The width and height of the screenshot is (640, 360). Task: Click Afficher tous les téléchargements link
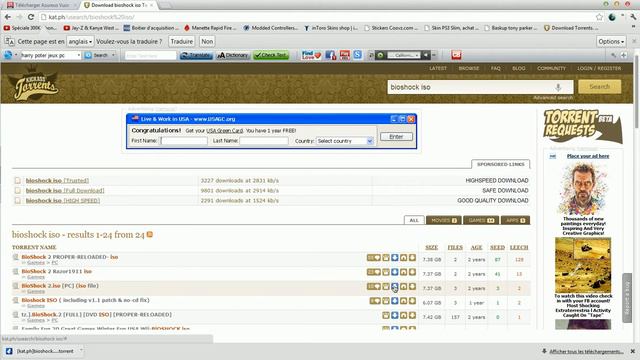(586, 351)
